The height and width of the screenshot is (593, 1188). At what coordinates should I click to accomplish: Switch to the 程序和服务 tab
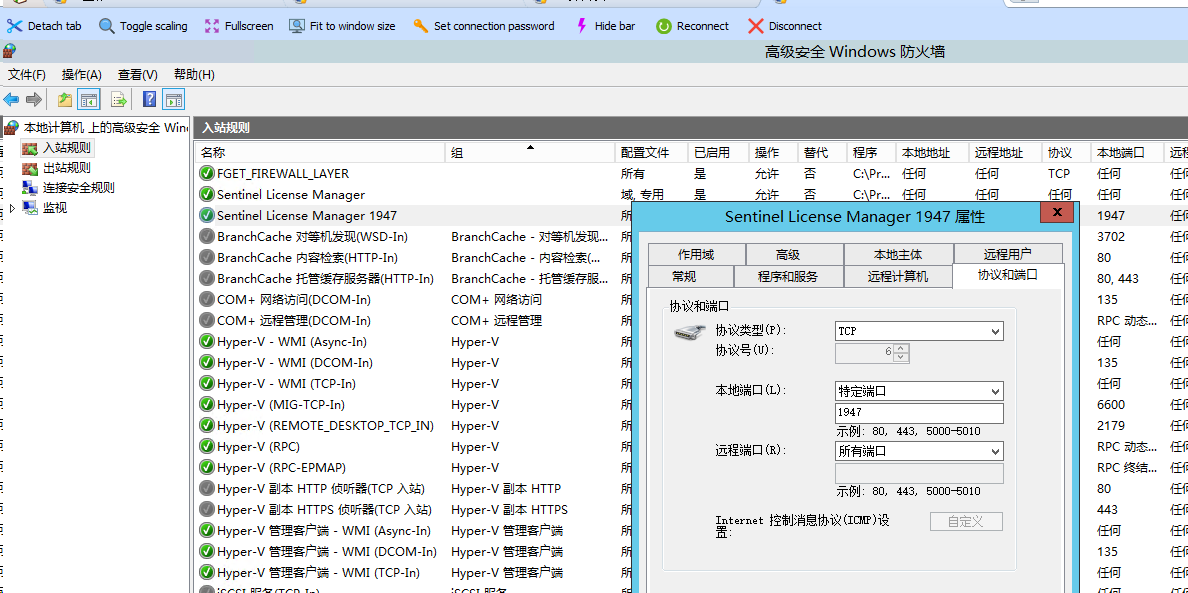point(788,276)
